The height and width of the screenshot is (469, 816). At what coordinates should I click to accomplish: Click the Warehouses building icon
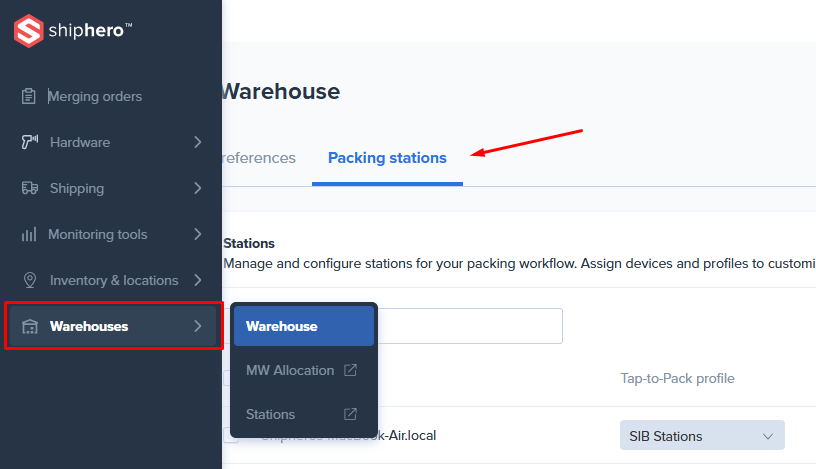pos(29,327)
